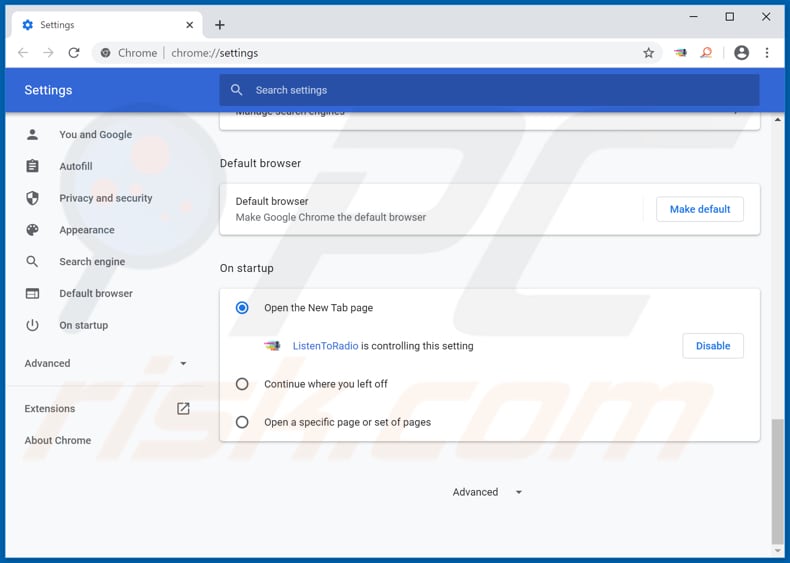The width and height of the screenshot is (790, 563).
Task: Click the red magnifier extension icon
Action: 707,53
